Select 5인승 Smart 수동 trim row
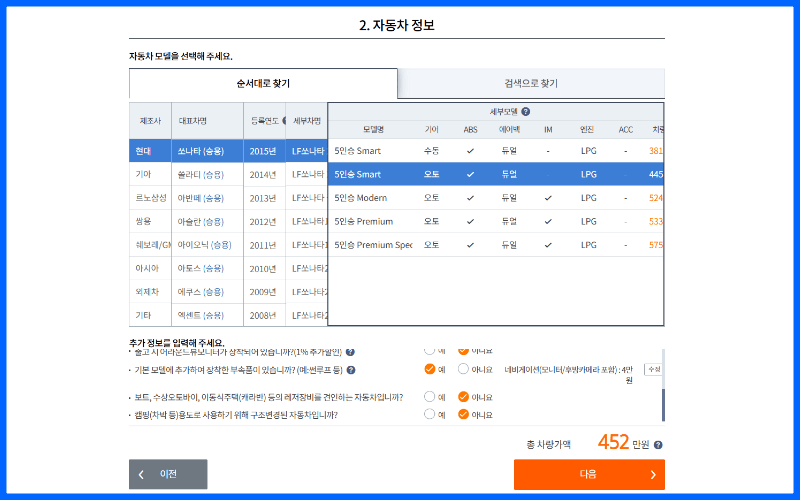 coord(495,151)
